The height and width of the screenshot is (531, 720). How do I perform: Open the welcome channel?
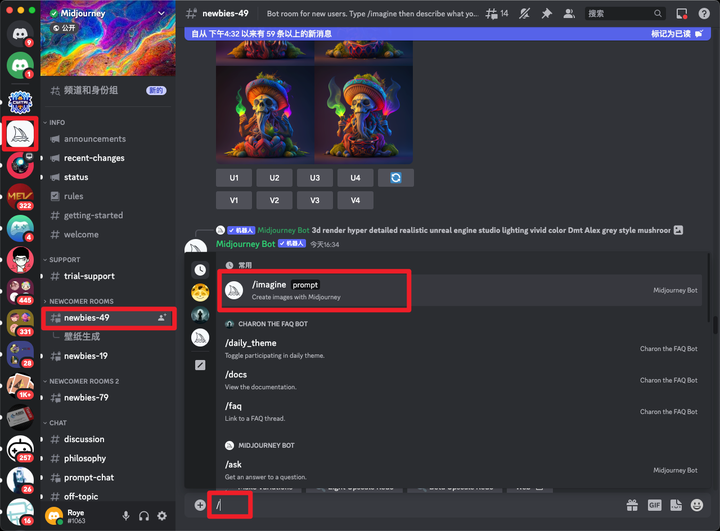108,234
